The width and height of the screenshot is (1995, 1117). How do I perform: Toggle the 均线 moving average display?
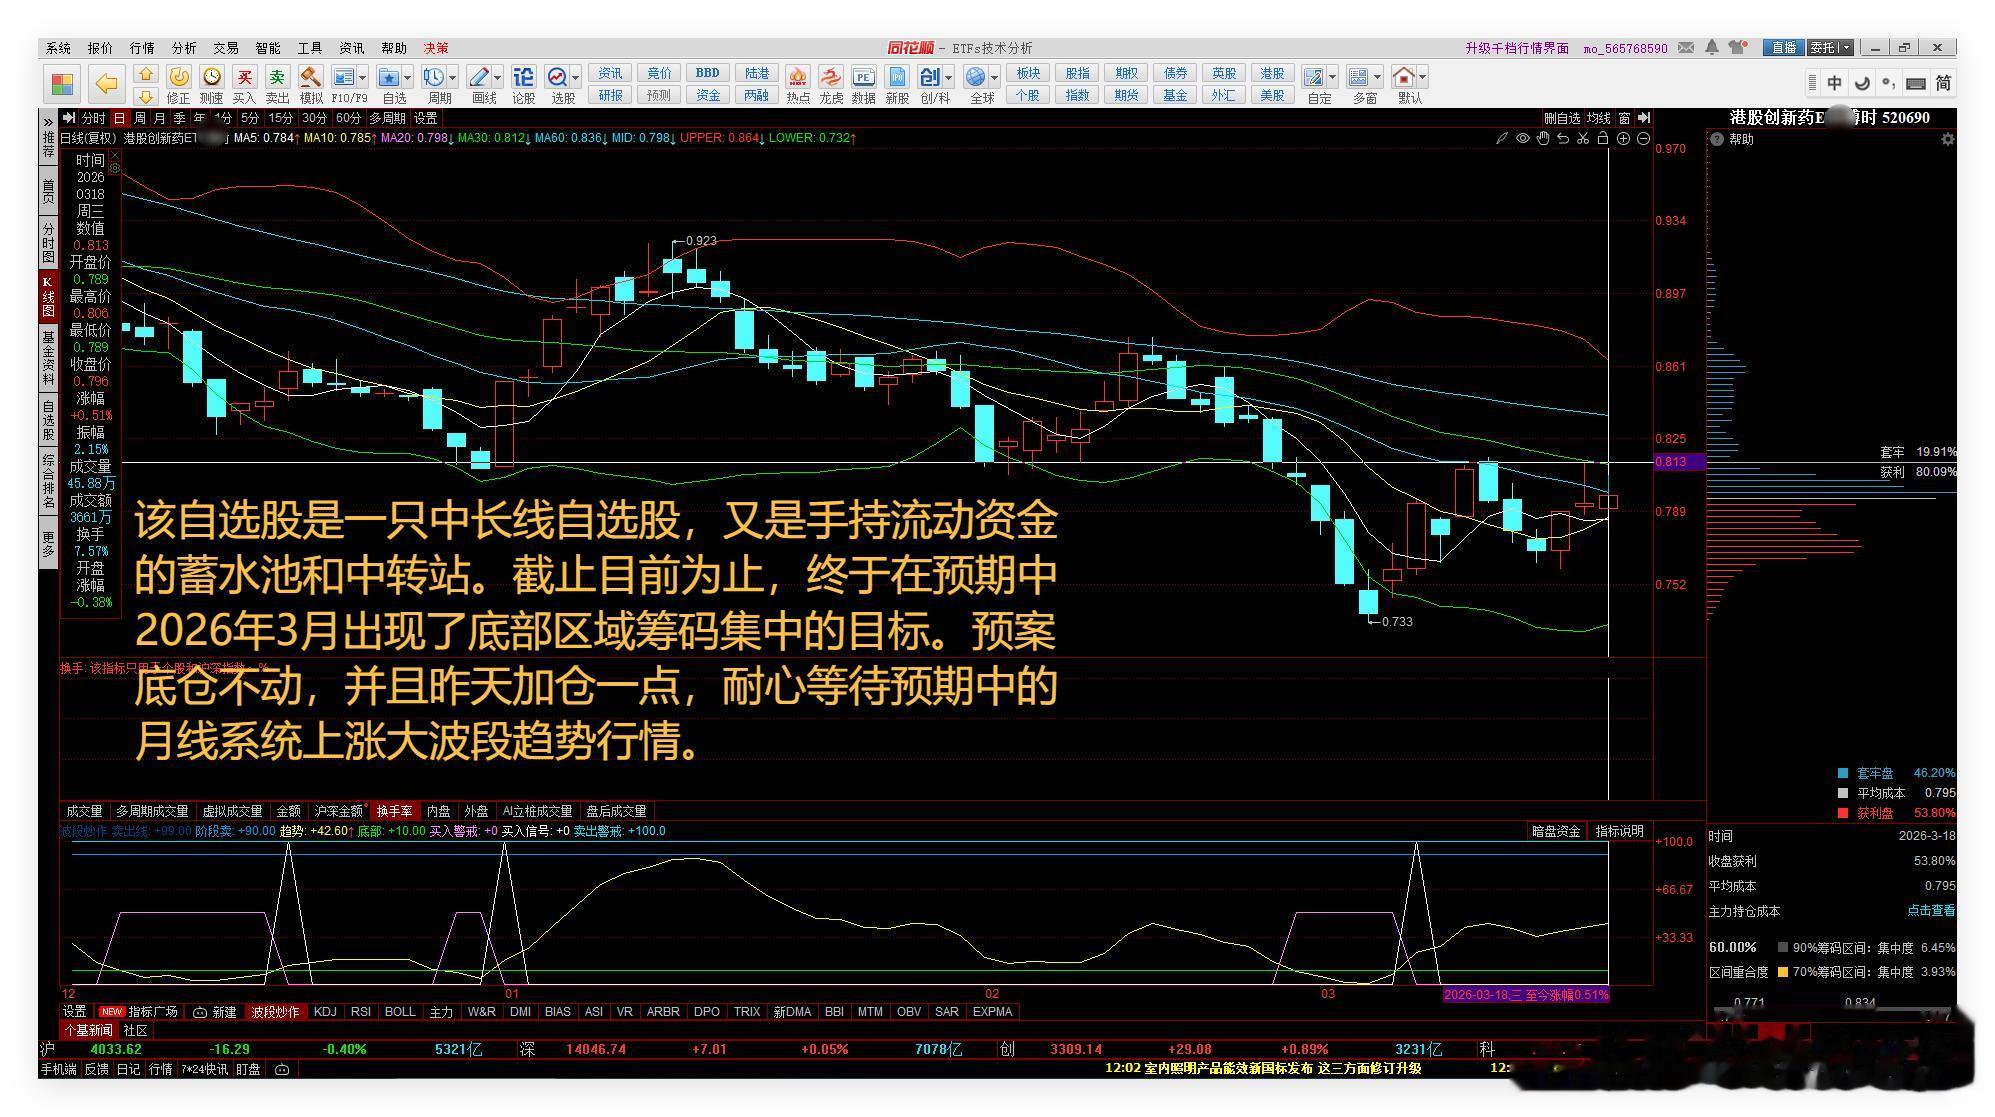tap(1598, 118)
